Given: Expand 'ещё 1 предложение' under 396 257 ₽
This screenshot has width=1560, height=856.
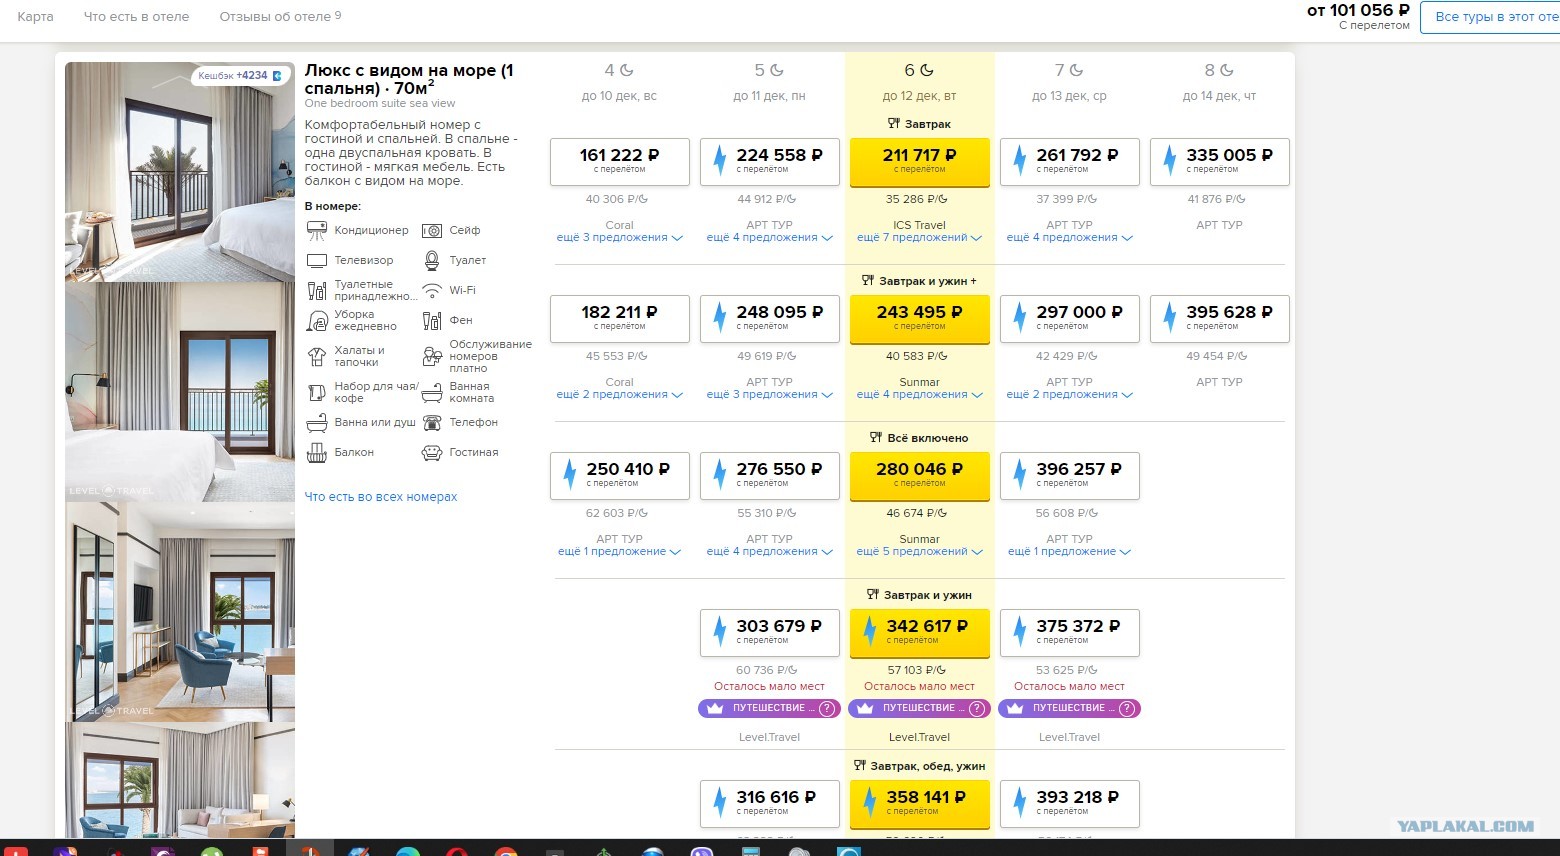Looking at the screenshot, I should [x=1070, y=552].
